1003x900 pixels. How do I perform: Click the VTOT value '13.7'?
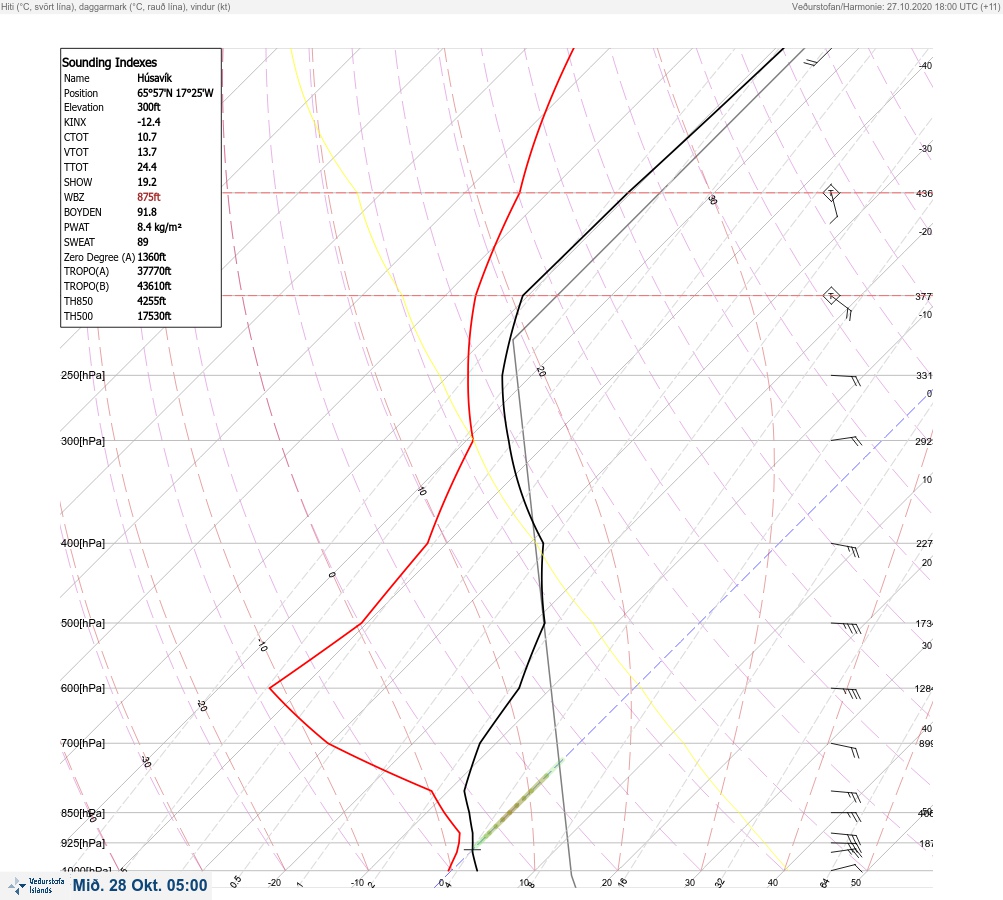click(x=146, y=152)
